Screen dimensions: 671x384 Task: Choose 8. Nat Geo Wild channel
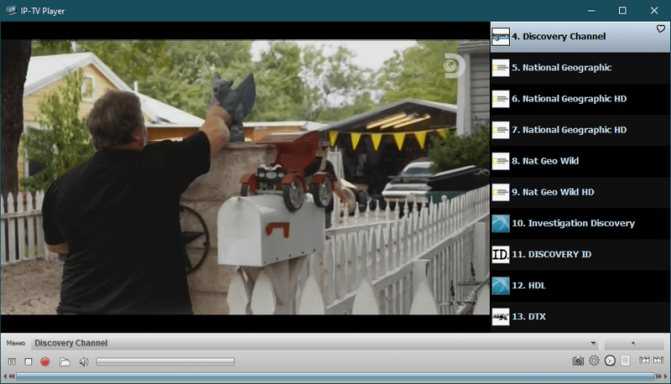pos(580,161)
